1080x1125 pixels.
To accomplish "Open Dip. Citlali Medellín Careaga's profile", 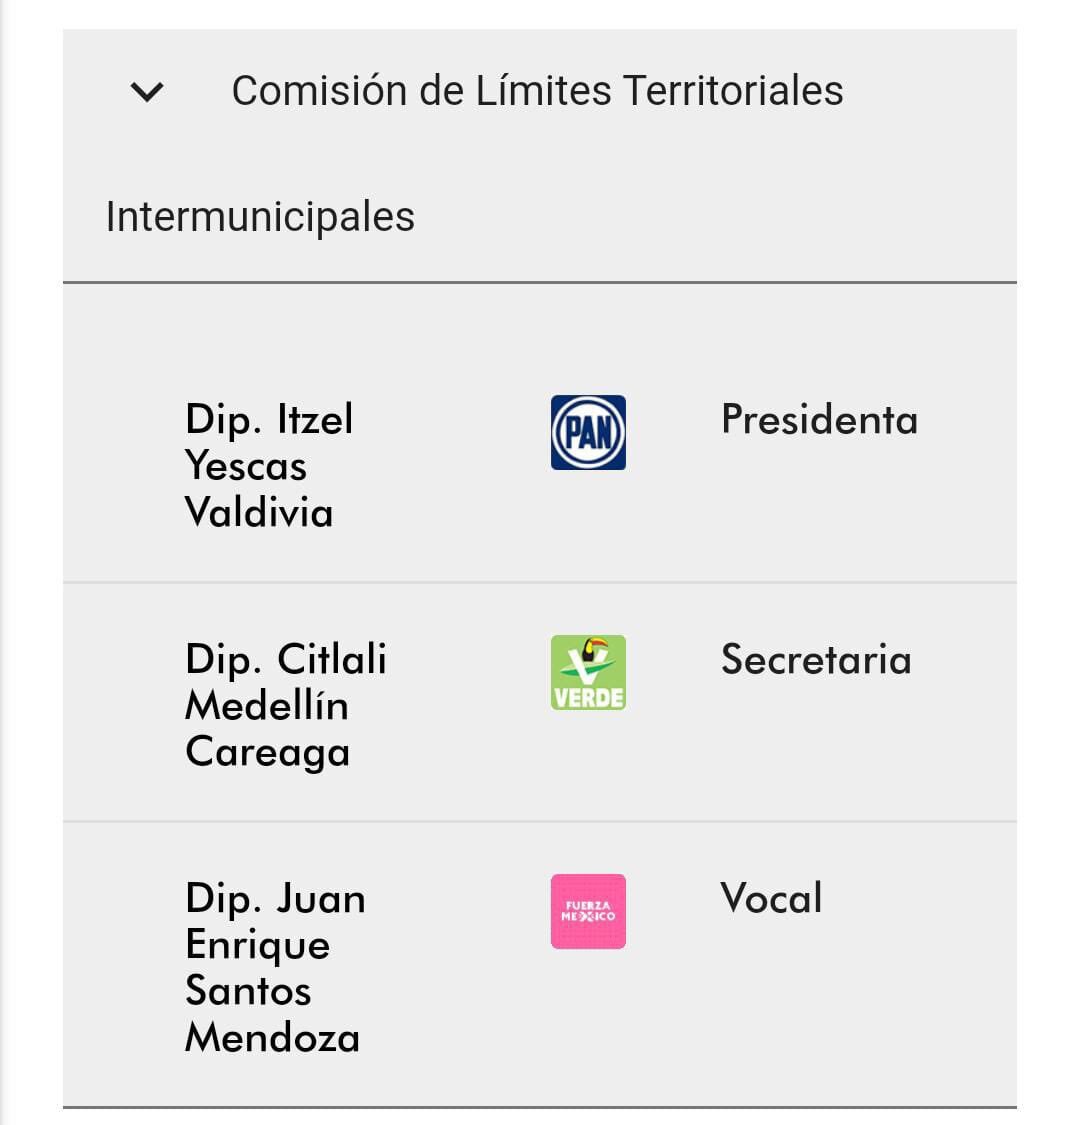I will (x=286, y=705).
